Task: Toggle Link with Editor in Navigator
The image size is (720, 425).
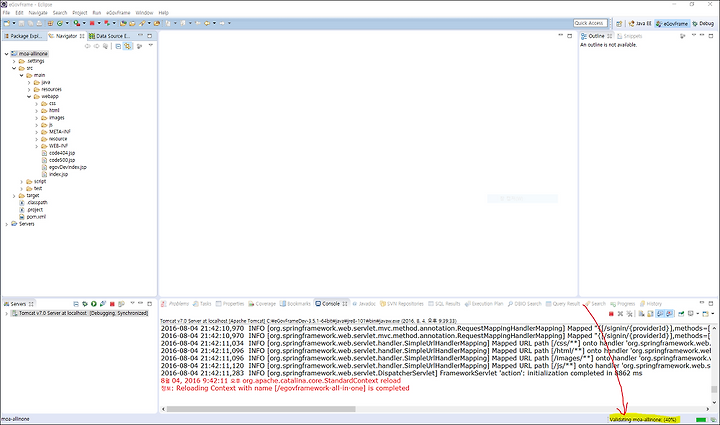Action: pos(128,46)
